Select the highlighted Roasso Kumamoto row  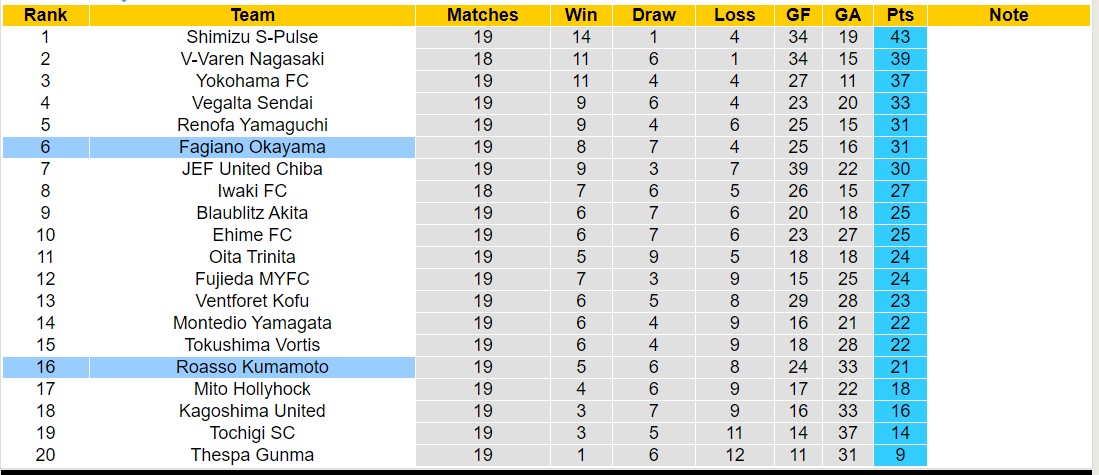coord(252,367)
